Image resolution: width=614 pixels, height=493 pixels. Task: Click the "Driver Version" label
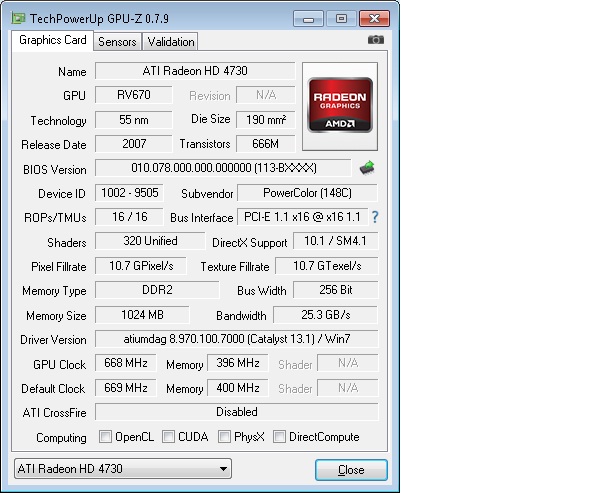click(53, 340)
